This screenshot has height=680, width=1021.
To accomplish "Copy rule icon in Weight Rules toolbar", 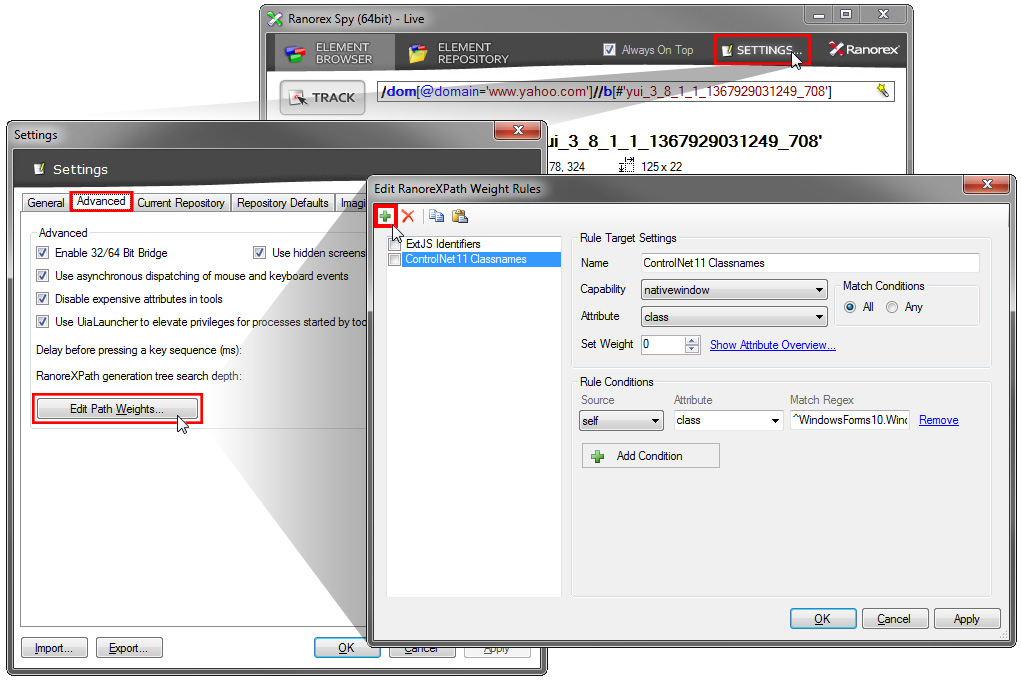I will click(436, 216).
